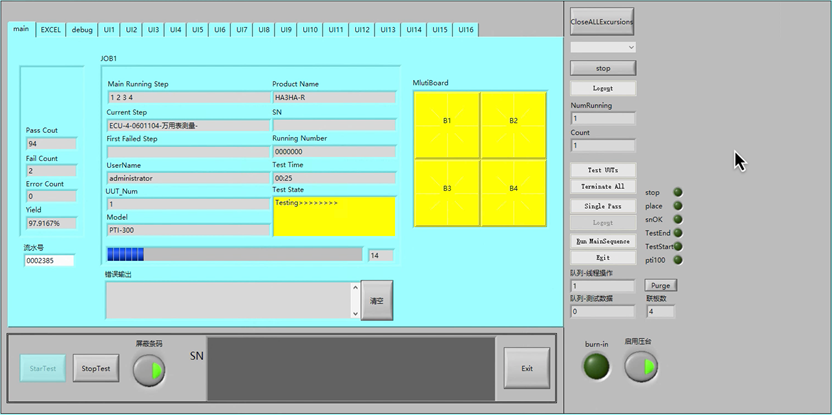Open the debug tab
The height and width of the screenshot is (415, 832).
coord(82,30)
